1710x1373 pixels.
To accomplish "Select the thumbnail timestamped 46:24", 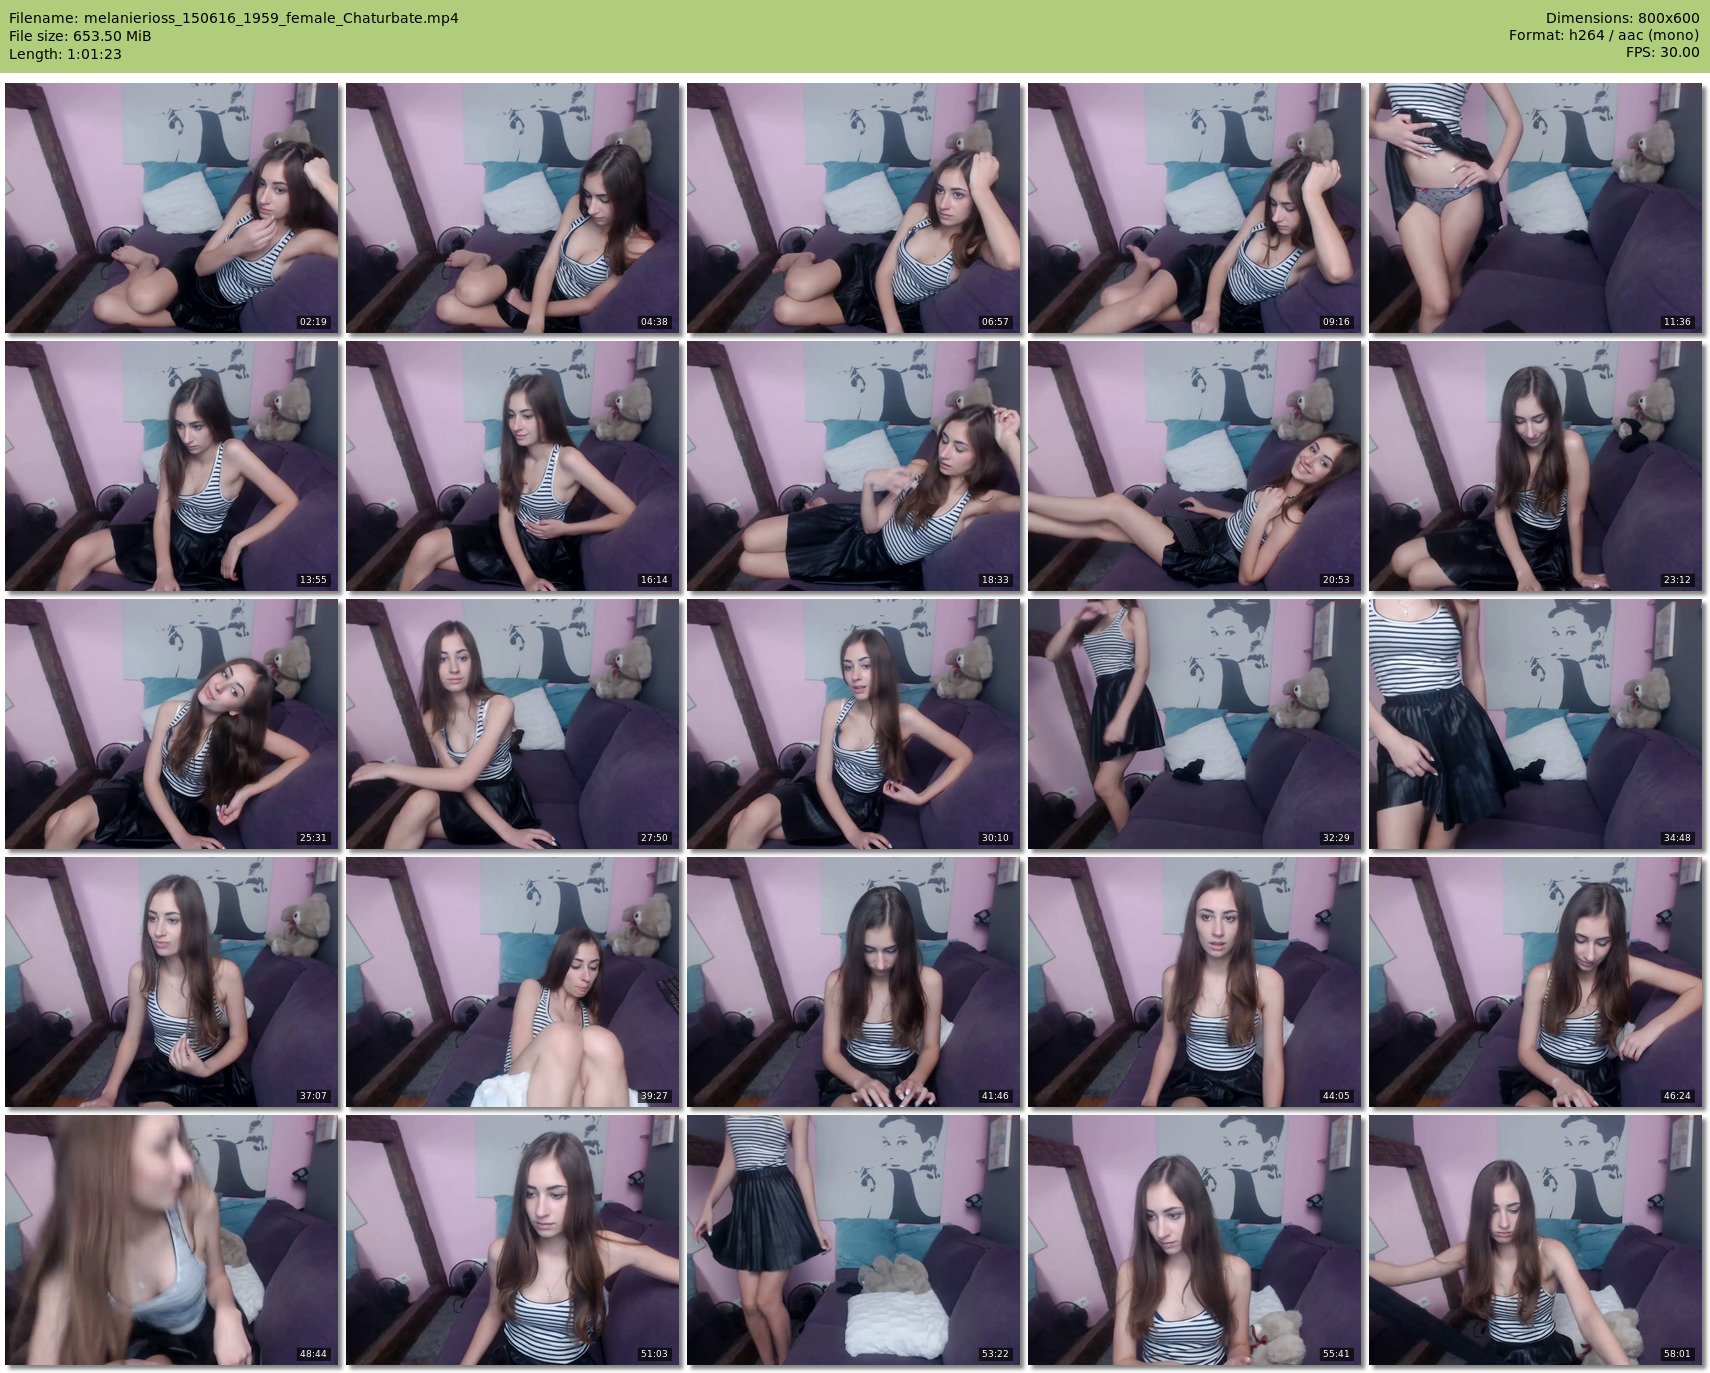I will point(1535,982).
